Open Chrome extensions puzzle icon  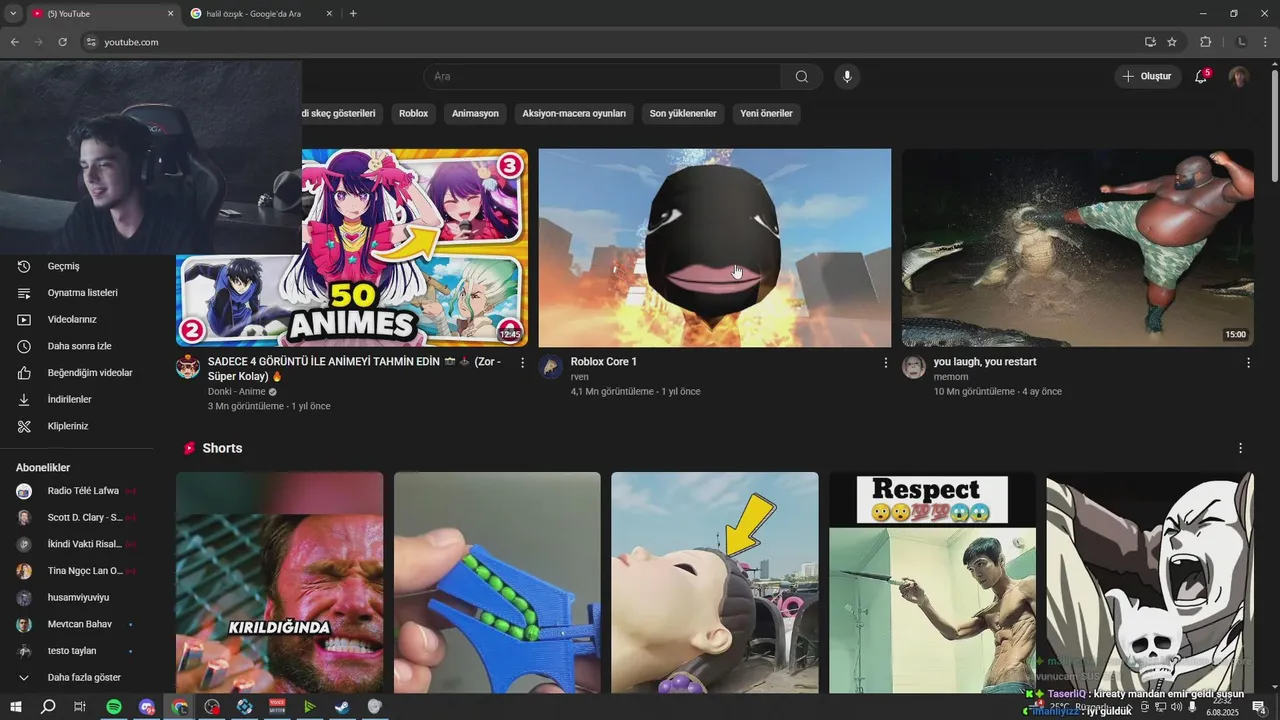(x=1205, y=42)
